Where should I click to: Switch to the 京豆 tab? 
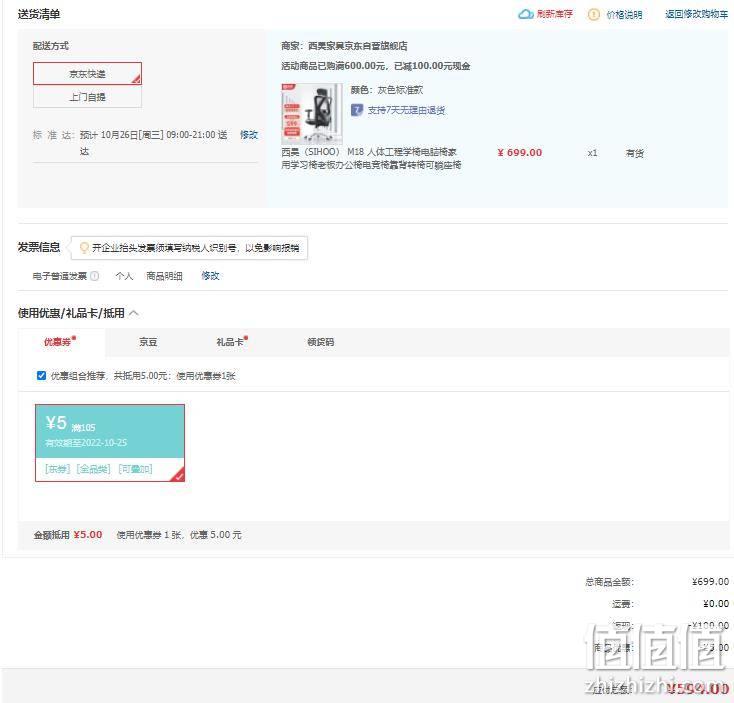(x=148, y=342)
